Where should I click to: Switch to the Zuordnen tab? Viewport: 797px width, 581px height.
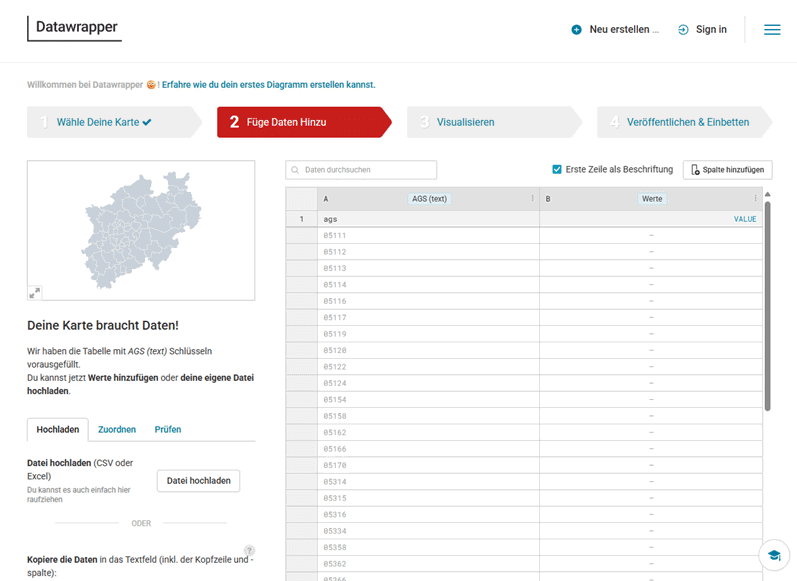point(117,430)
